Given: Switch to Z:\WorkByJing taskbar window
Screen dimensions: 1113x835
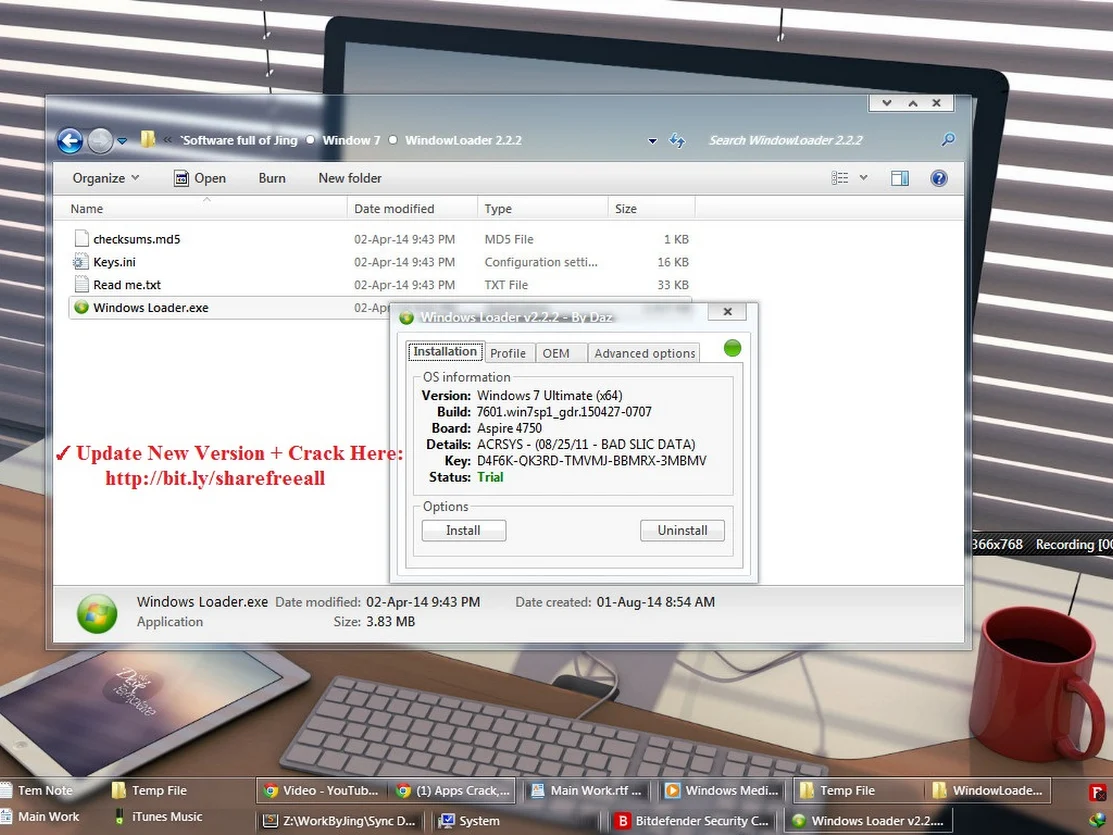Looking at the screenshot, I should [x=339, y=821].
